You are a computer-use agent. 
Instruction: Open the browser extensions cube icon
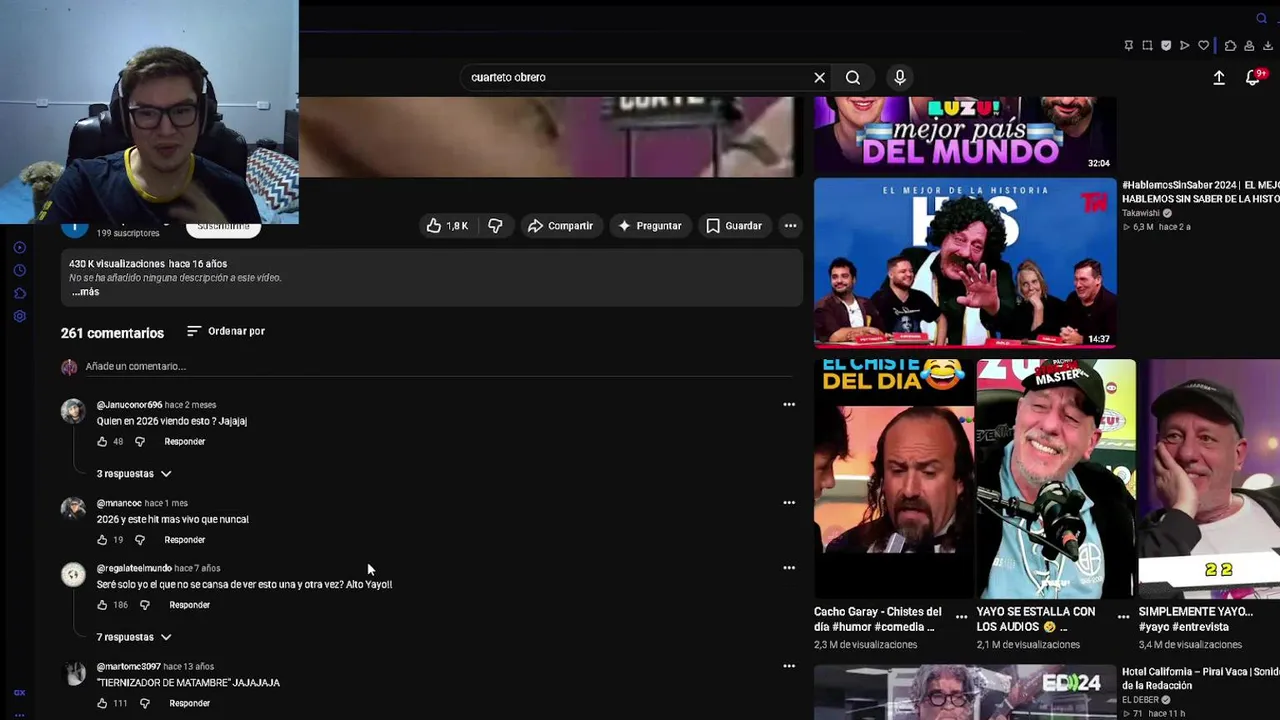coord(1230,45)
